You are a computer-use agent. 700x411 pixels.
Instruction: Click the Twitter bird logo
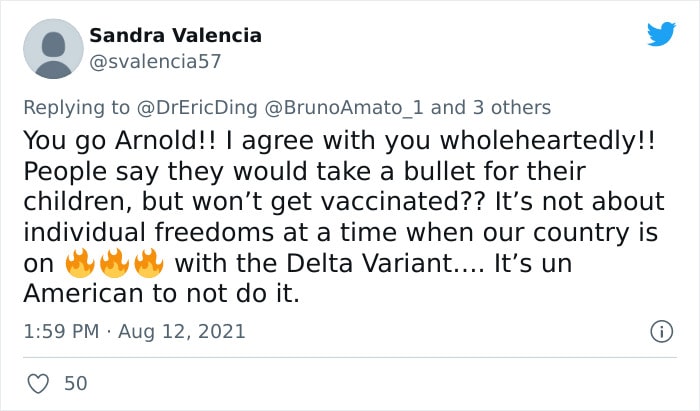pyautogui.click(x=661, y=34)
